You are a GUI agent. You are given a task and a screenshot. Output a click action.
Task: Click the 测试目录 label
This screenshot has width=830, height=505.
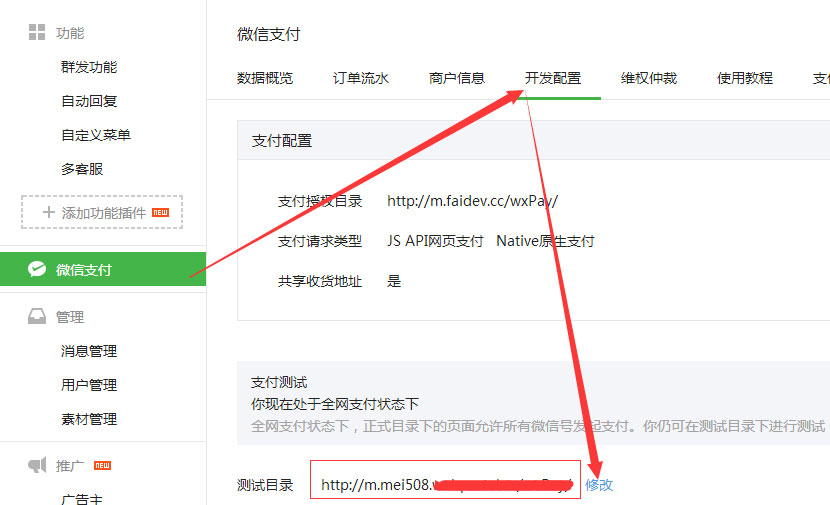coord(265,485)
